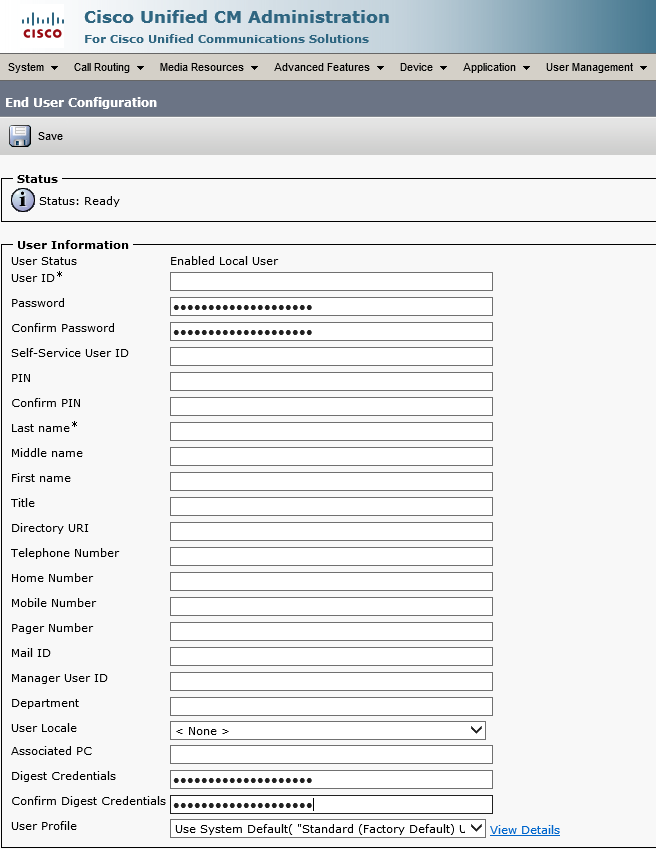The width and height of the screenshot is (656, 849).
Task: Select the Self-Service User ID field
Action: tap(331, 356)
